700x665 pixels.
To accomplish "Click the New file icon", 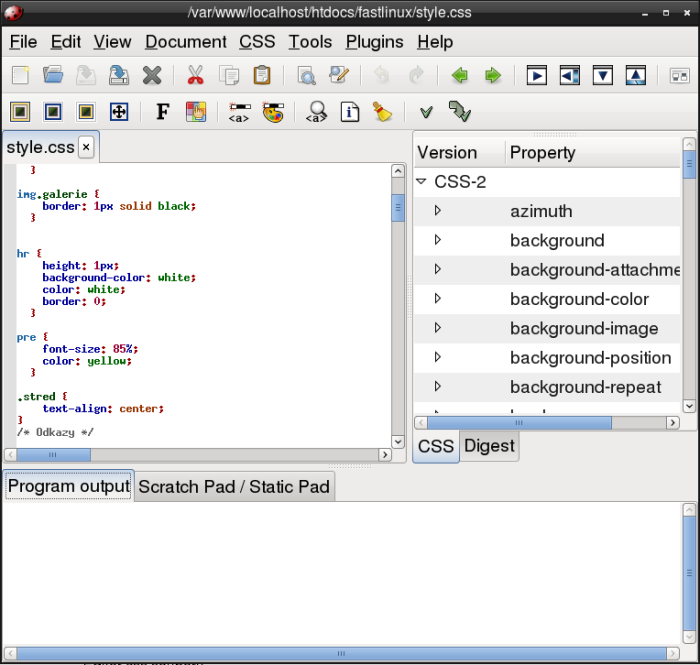I will pos(21,75).
